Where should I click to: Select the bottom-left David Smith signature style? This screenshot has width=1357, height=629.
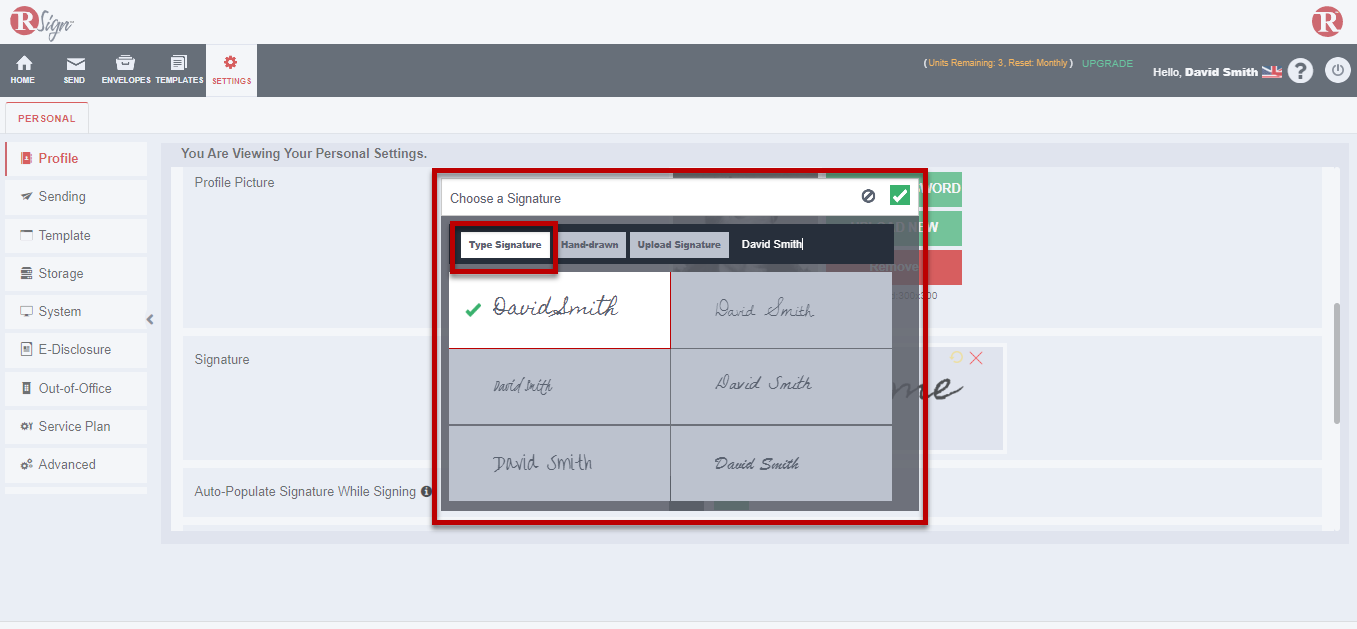coord(559,463)
